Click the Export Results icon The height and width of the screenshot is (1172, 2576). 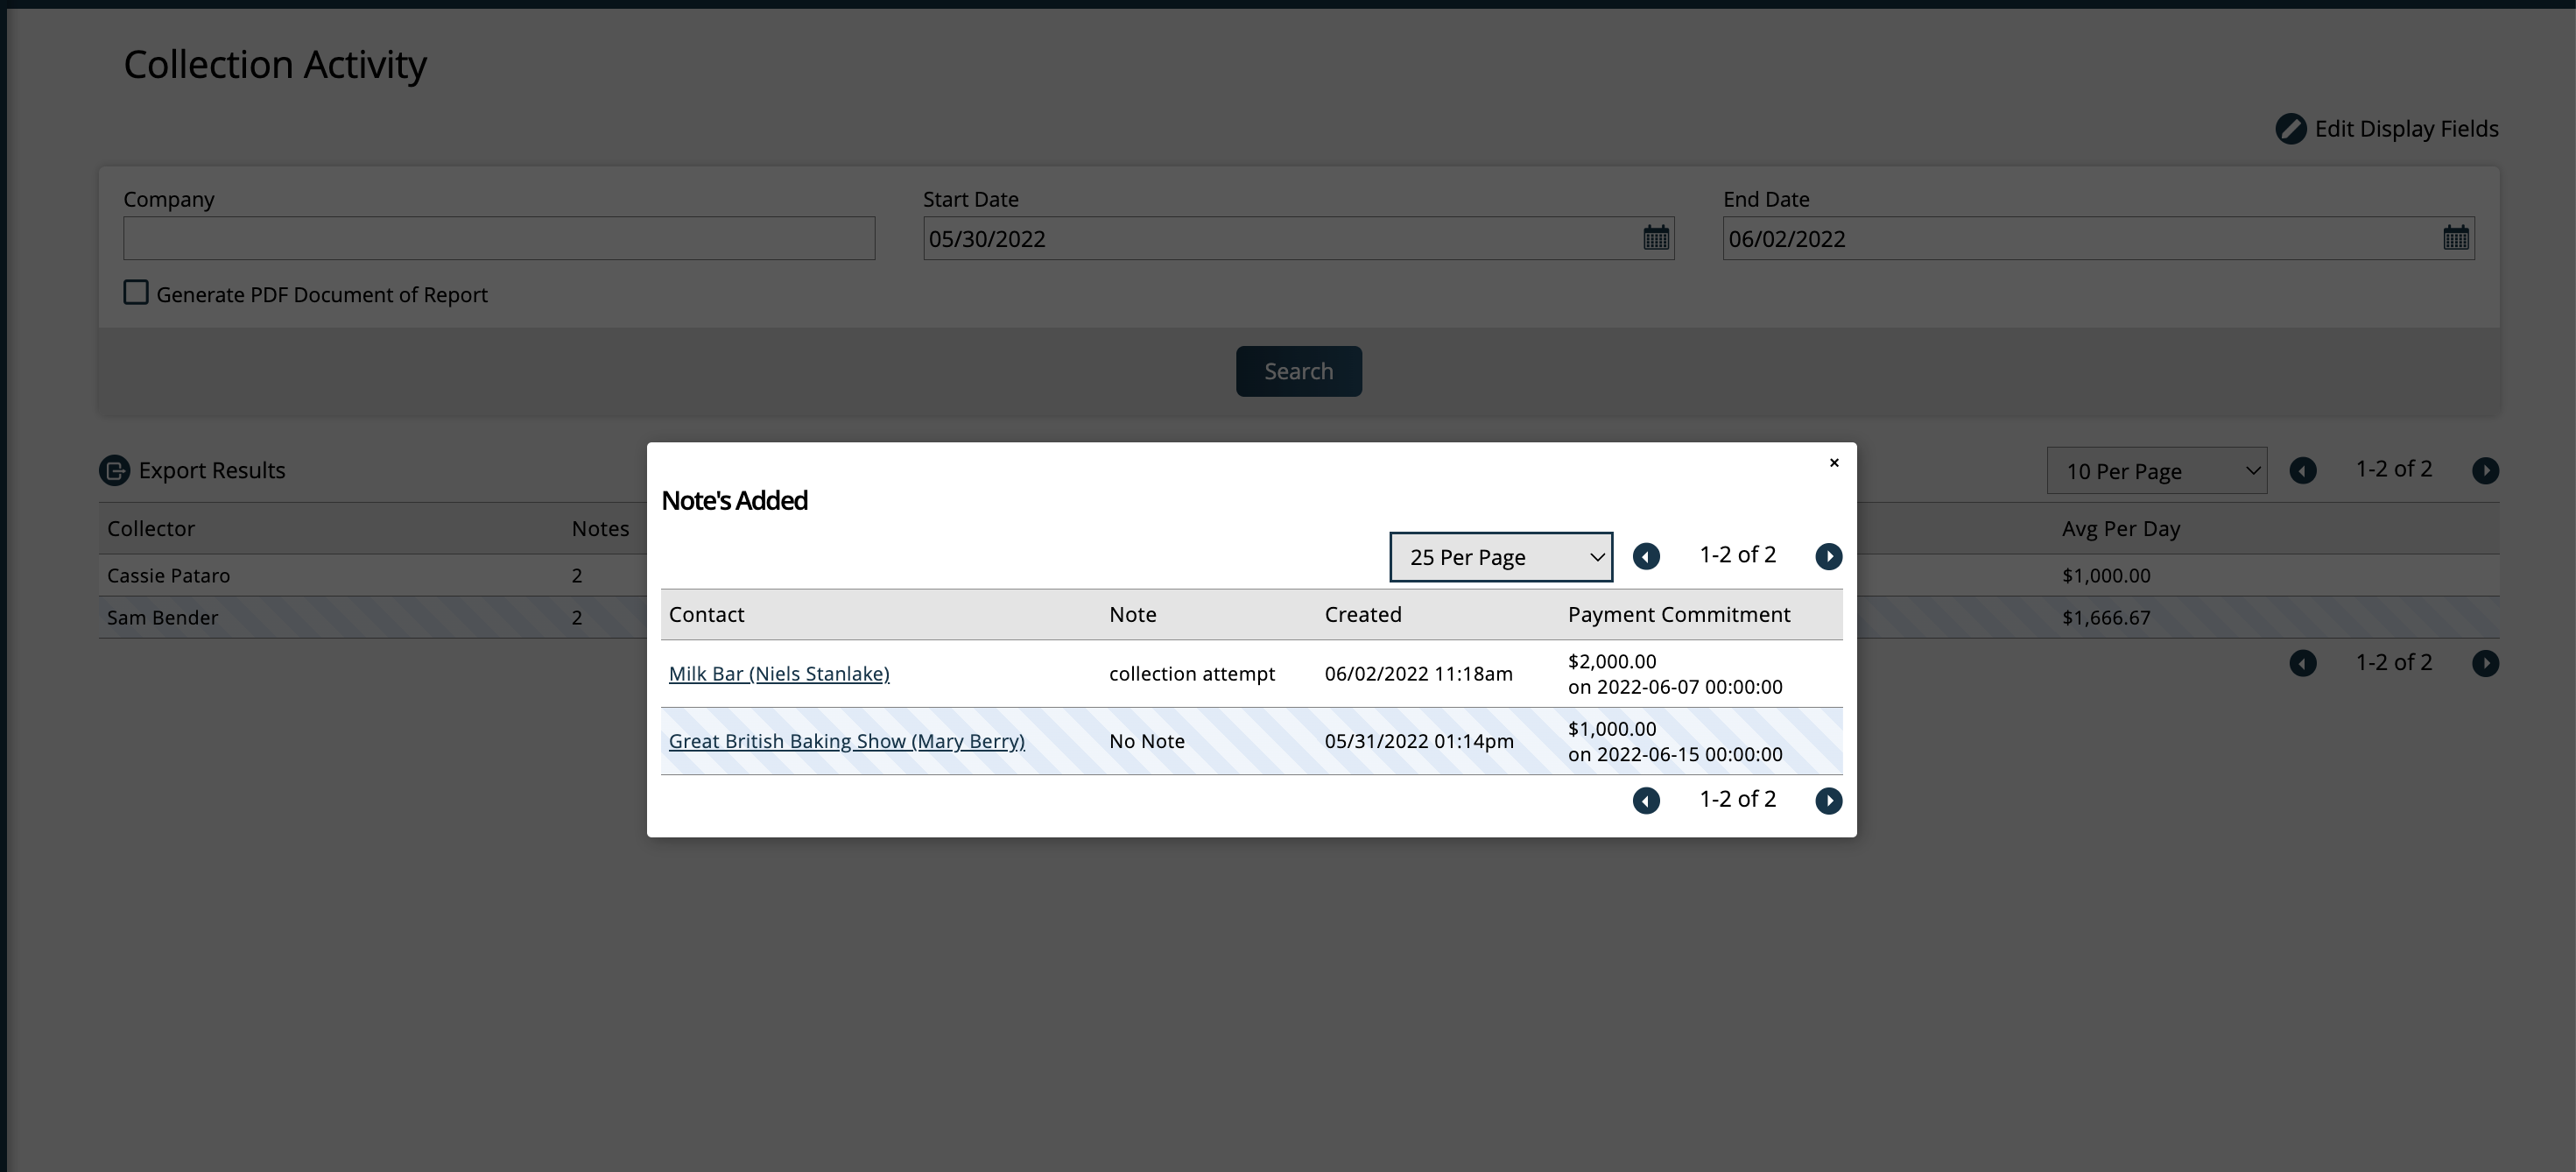(115, 470)
